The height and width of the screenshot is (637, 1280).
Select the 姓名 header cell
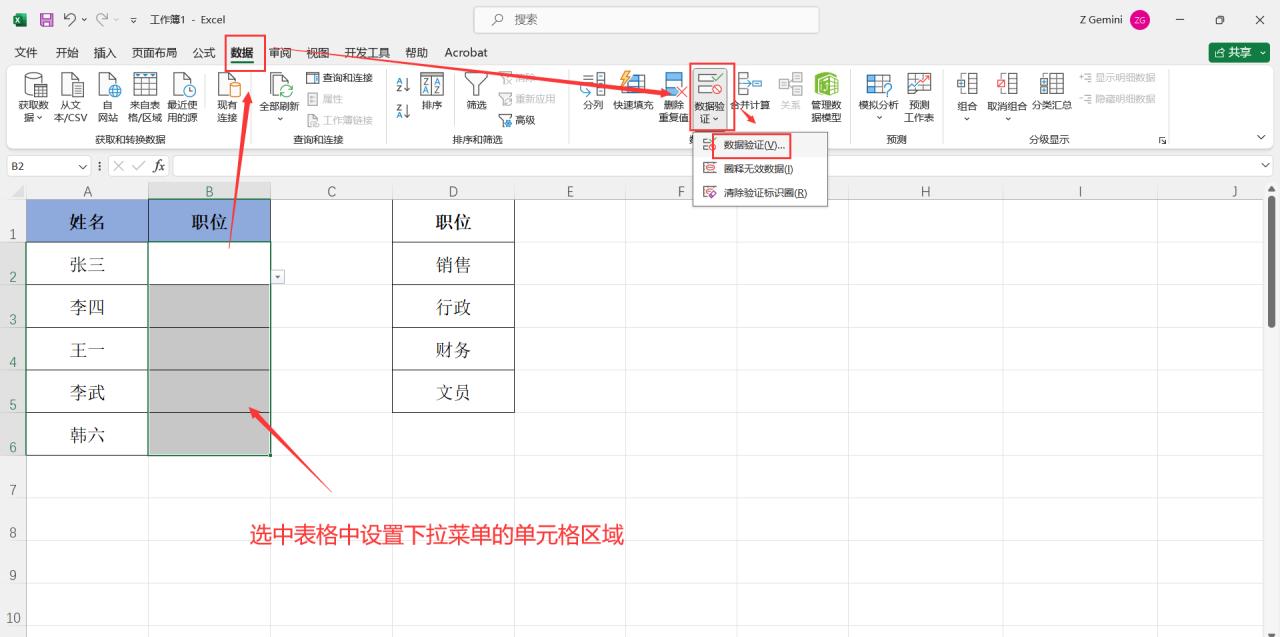point(87,221)
